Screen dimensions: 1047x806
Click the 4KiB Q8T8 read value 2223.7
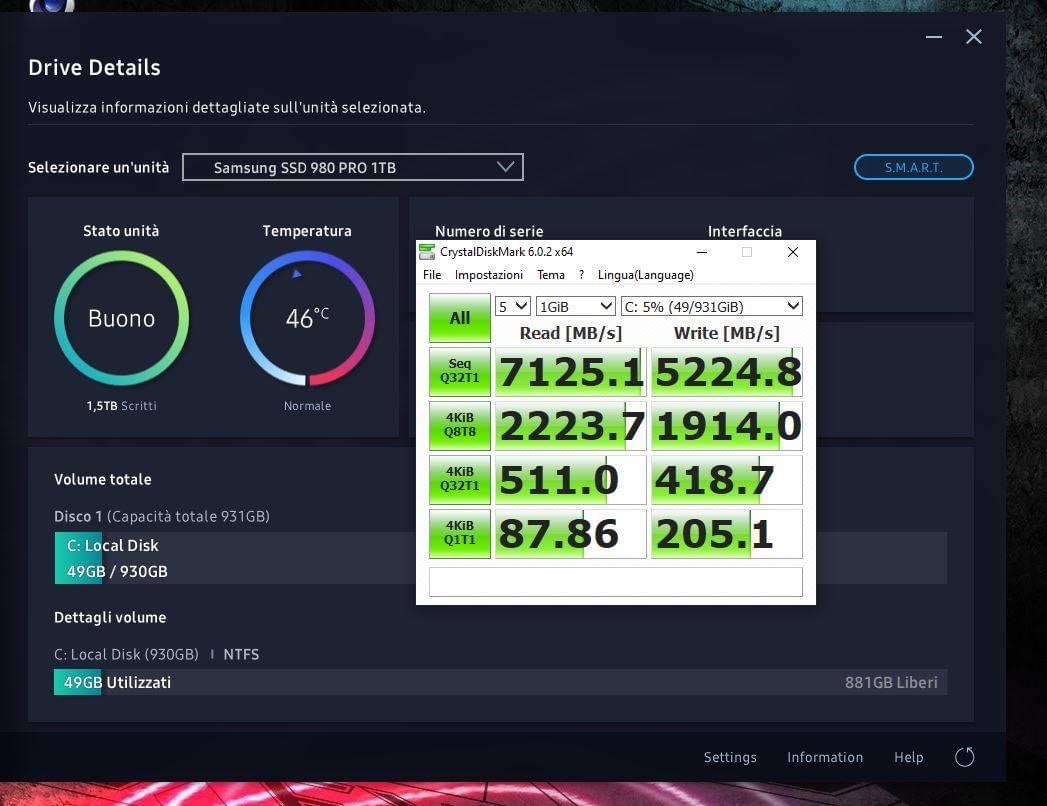tap(570, 426)
